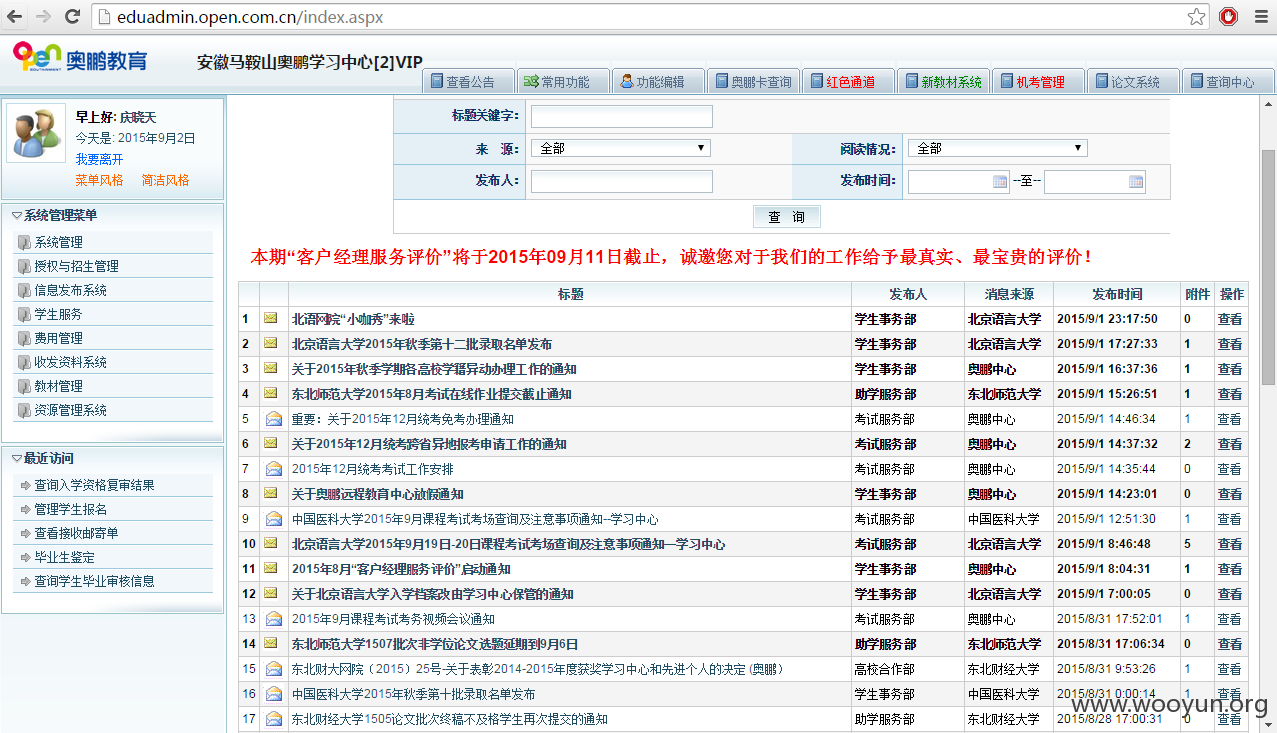This screenshot has height=733, width=1277.
Task: Open the 新教材系统 tab
Action: (x=944, y=82)
